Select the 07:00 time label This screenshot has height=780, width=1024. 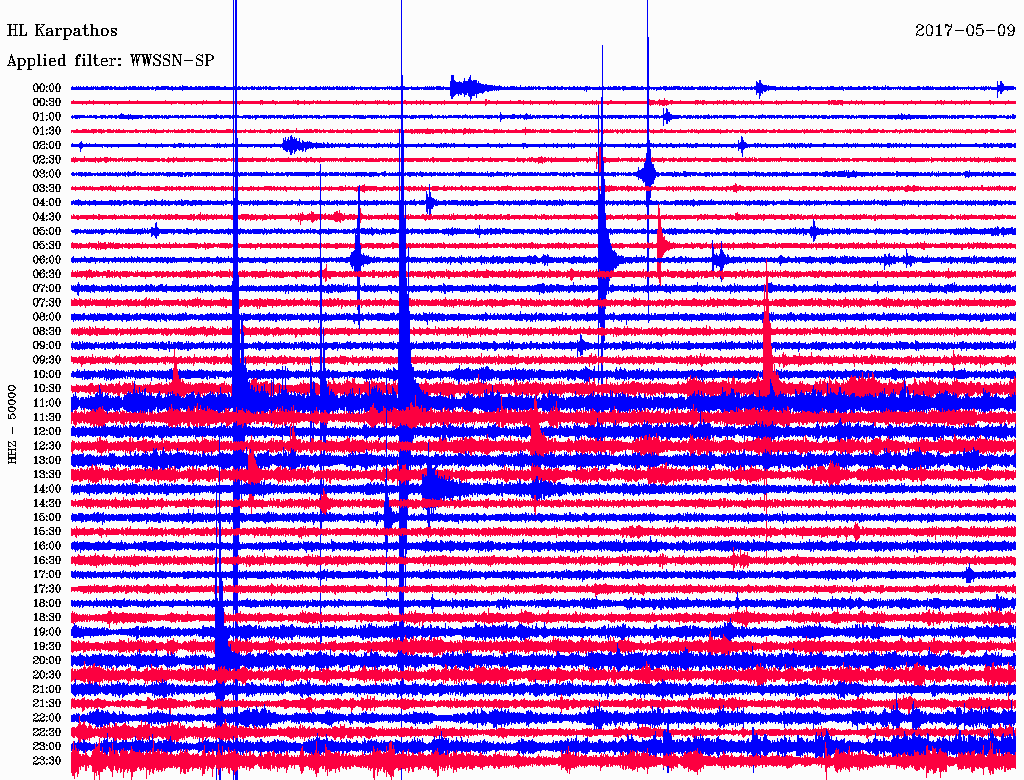47,289
